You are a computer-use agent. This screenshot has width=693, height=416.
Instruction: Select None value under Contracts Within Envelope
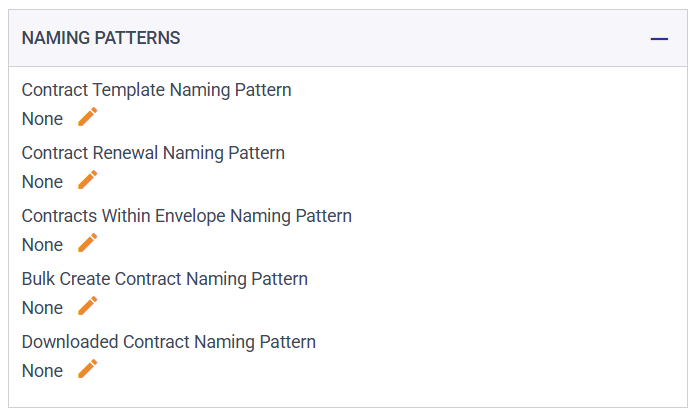(x=42, y=245)
